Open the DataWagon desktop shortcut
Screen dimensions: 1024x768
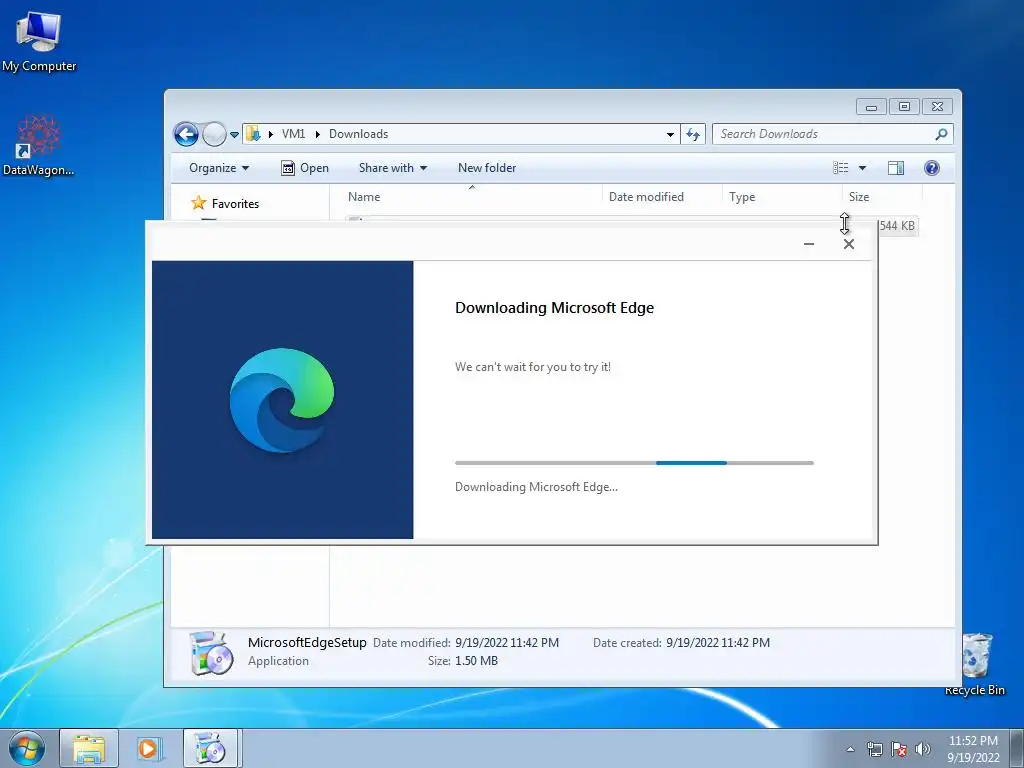[x=38, y=145]
